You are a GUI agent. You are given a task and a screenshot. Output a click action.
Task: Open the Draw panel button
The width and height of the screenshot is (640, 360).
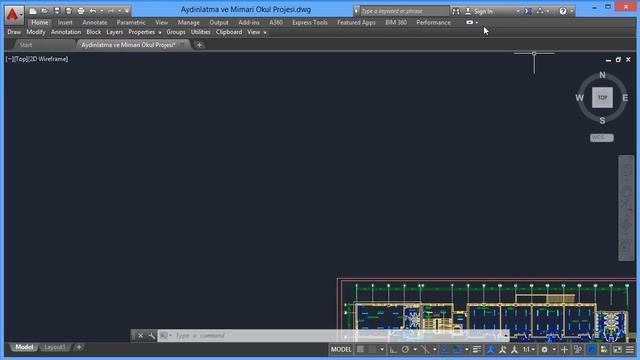pos(14,32)
